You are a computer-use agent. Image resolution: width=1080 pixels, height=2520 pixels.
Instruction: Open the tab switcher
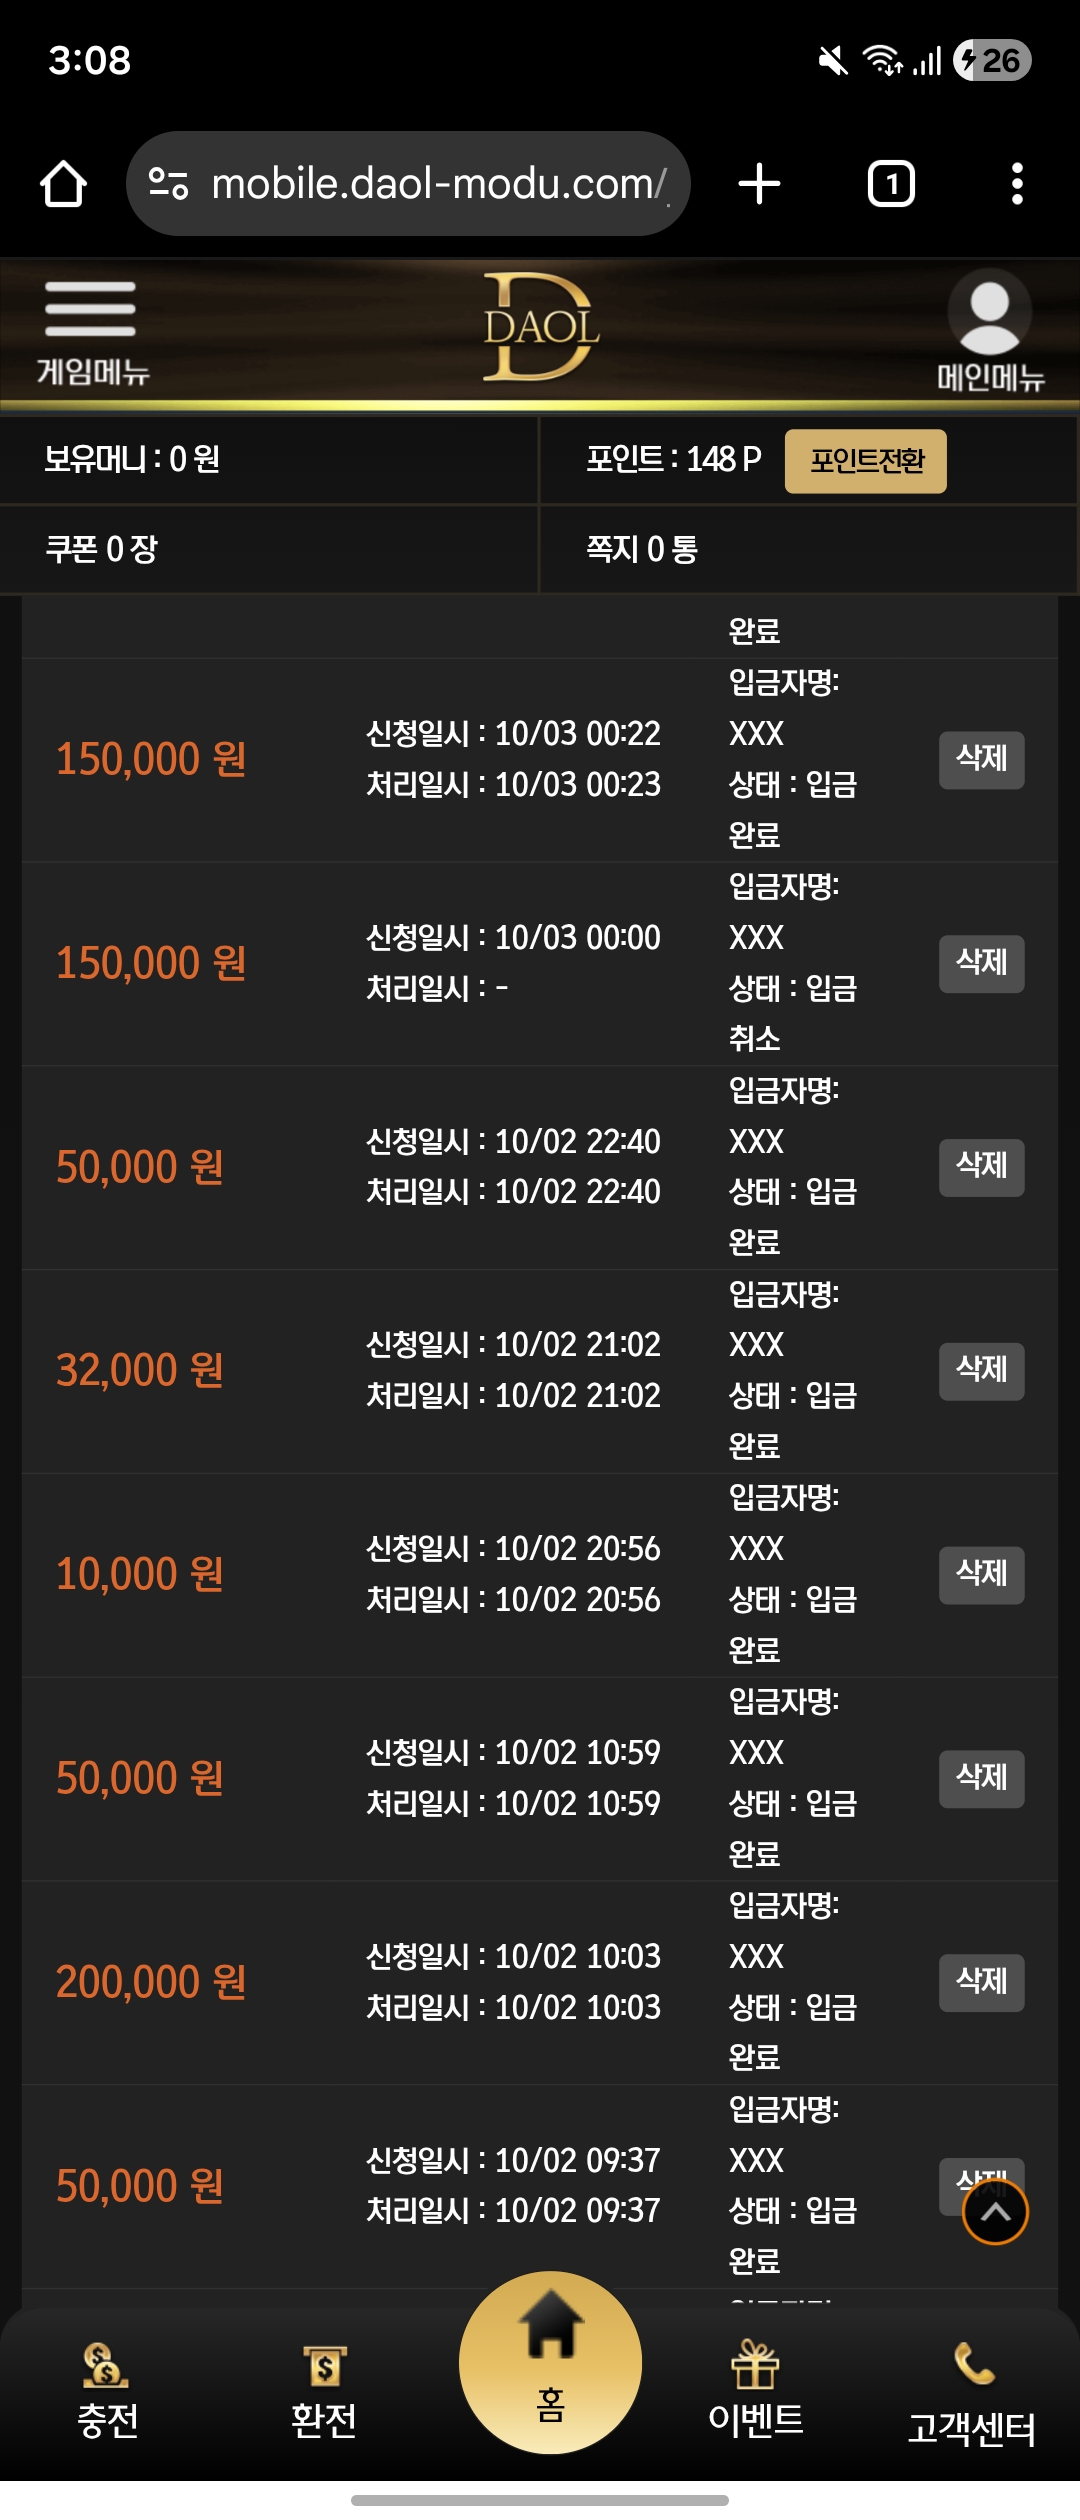click(890, 184)
